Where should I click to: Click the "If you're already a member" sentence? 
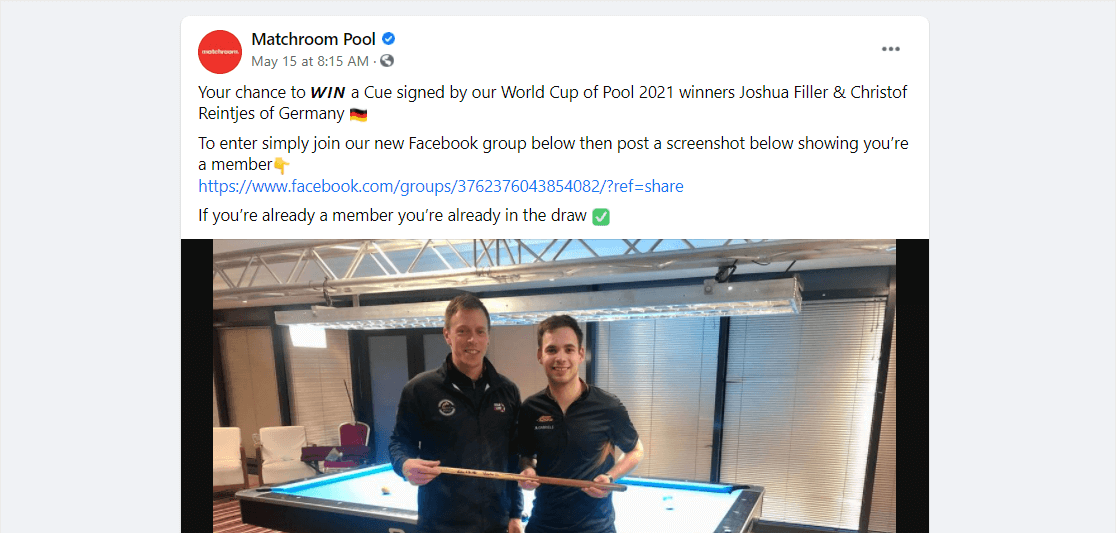coord(394,216)
